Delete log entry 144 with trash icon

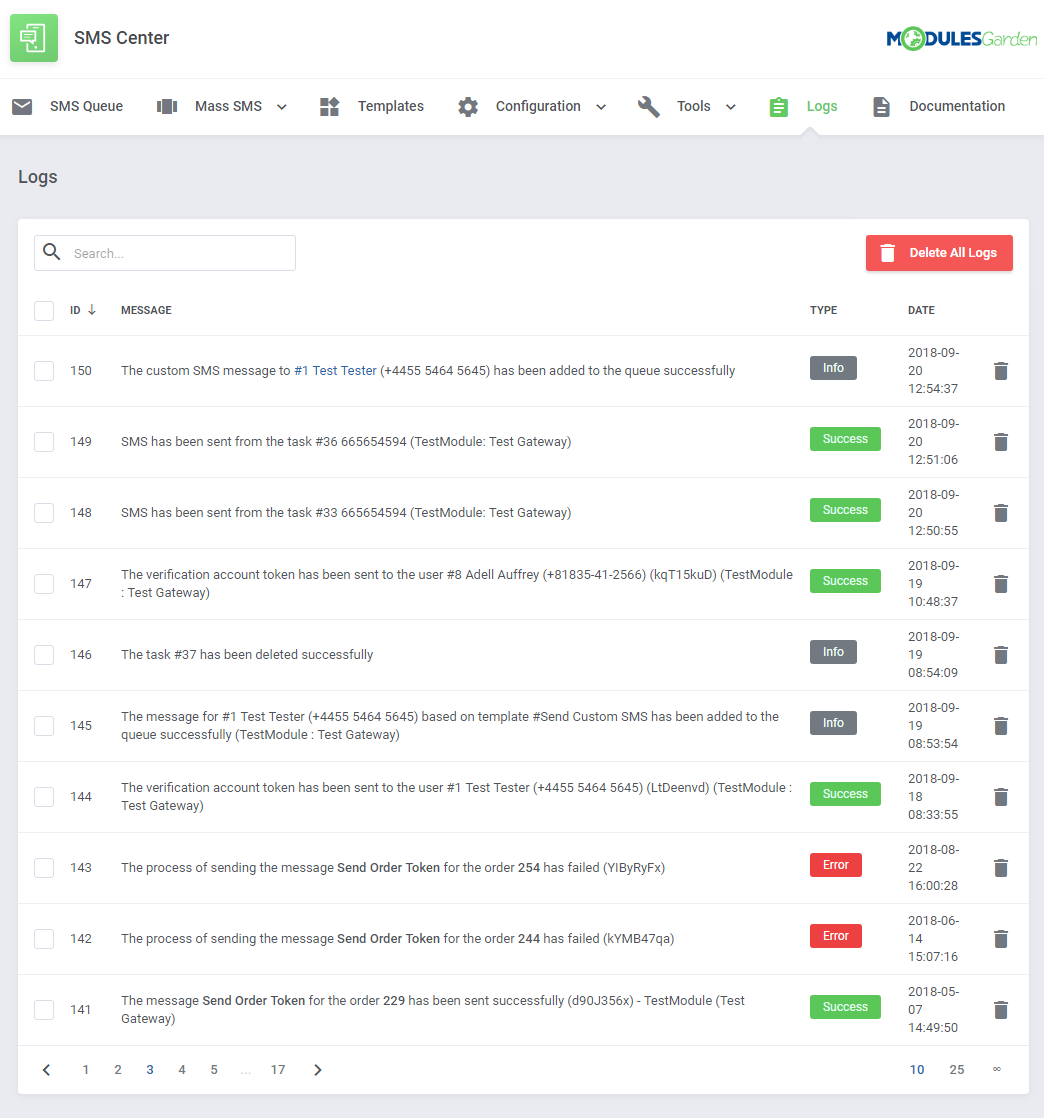click(x=1000, y=796)
